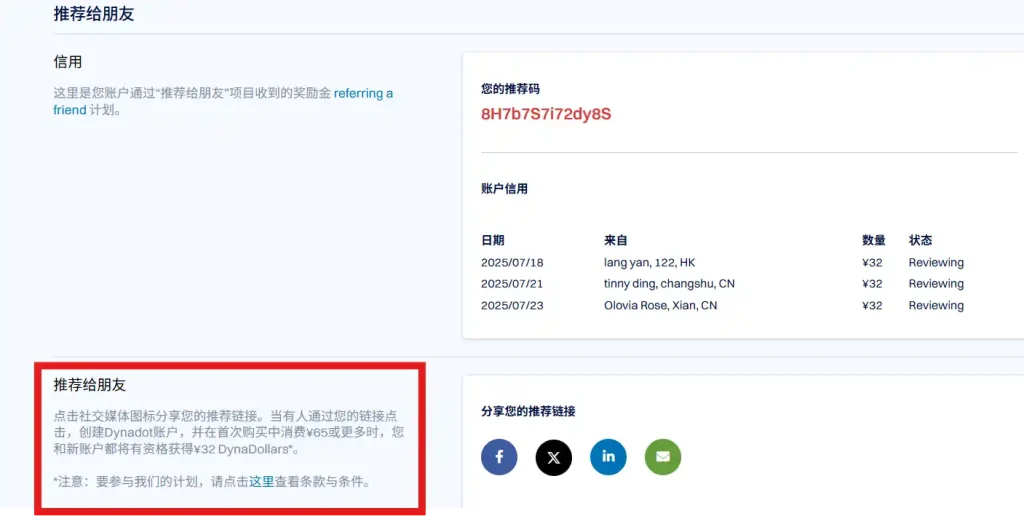Share referral link via Facebook icon
The height and width of the screenshot is (516, 1024).
(x=499, y=457)
